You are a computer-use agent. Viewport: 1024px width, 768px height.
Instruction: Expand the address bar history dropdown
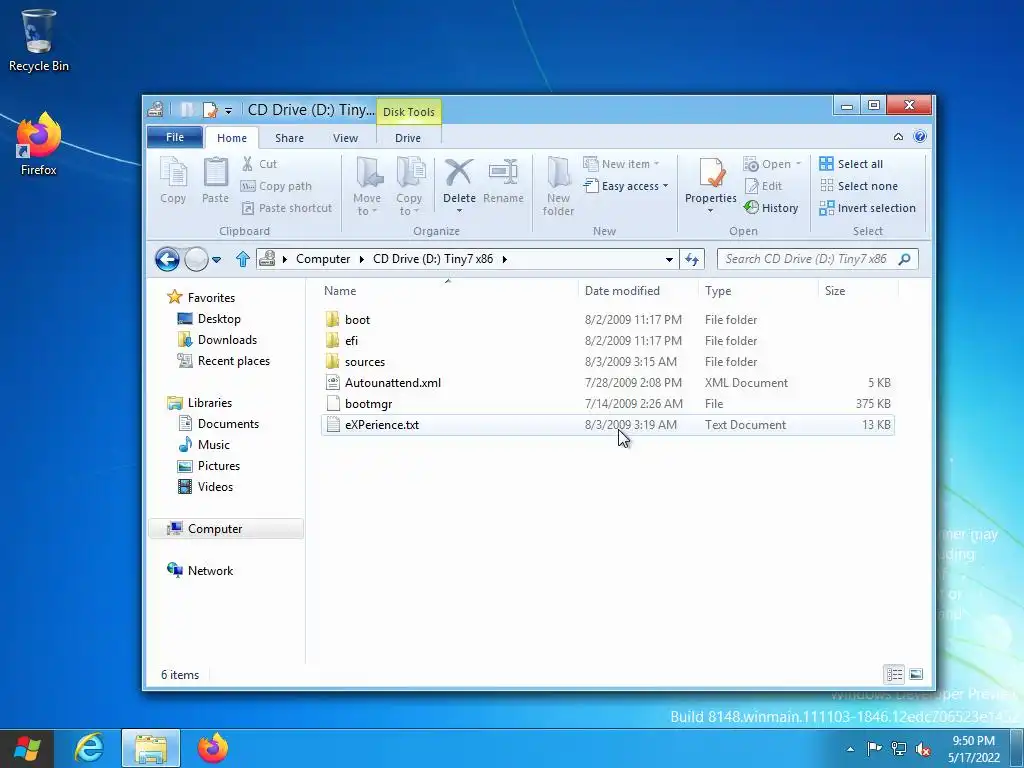click(669, 259)
